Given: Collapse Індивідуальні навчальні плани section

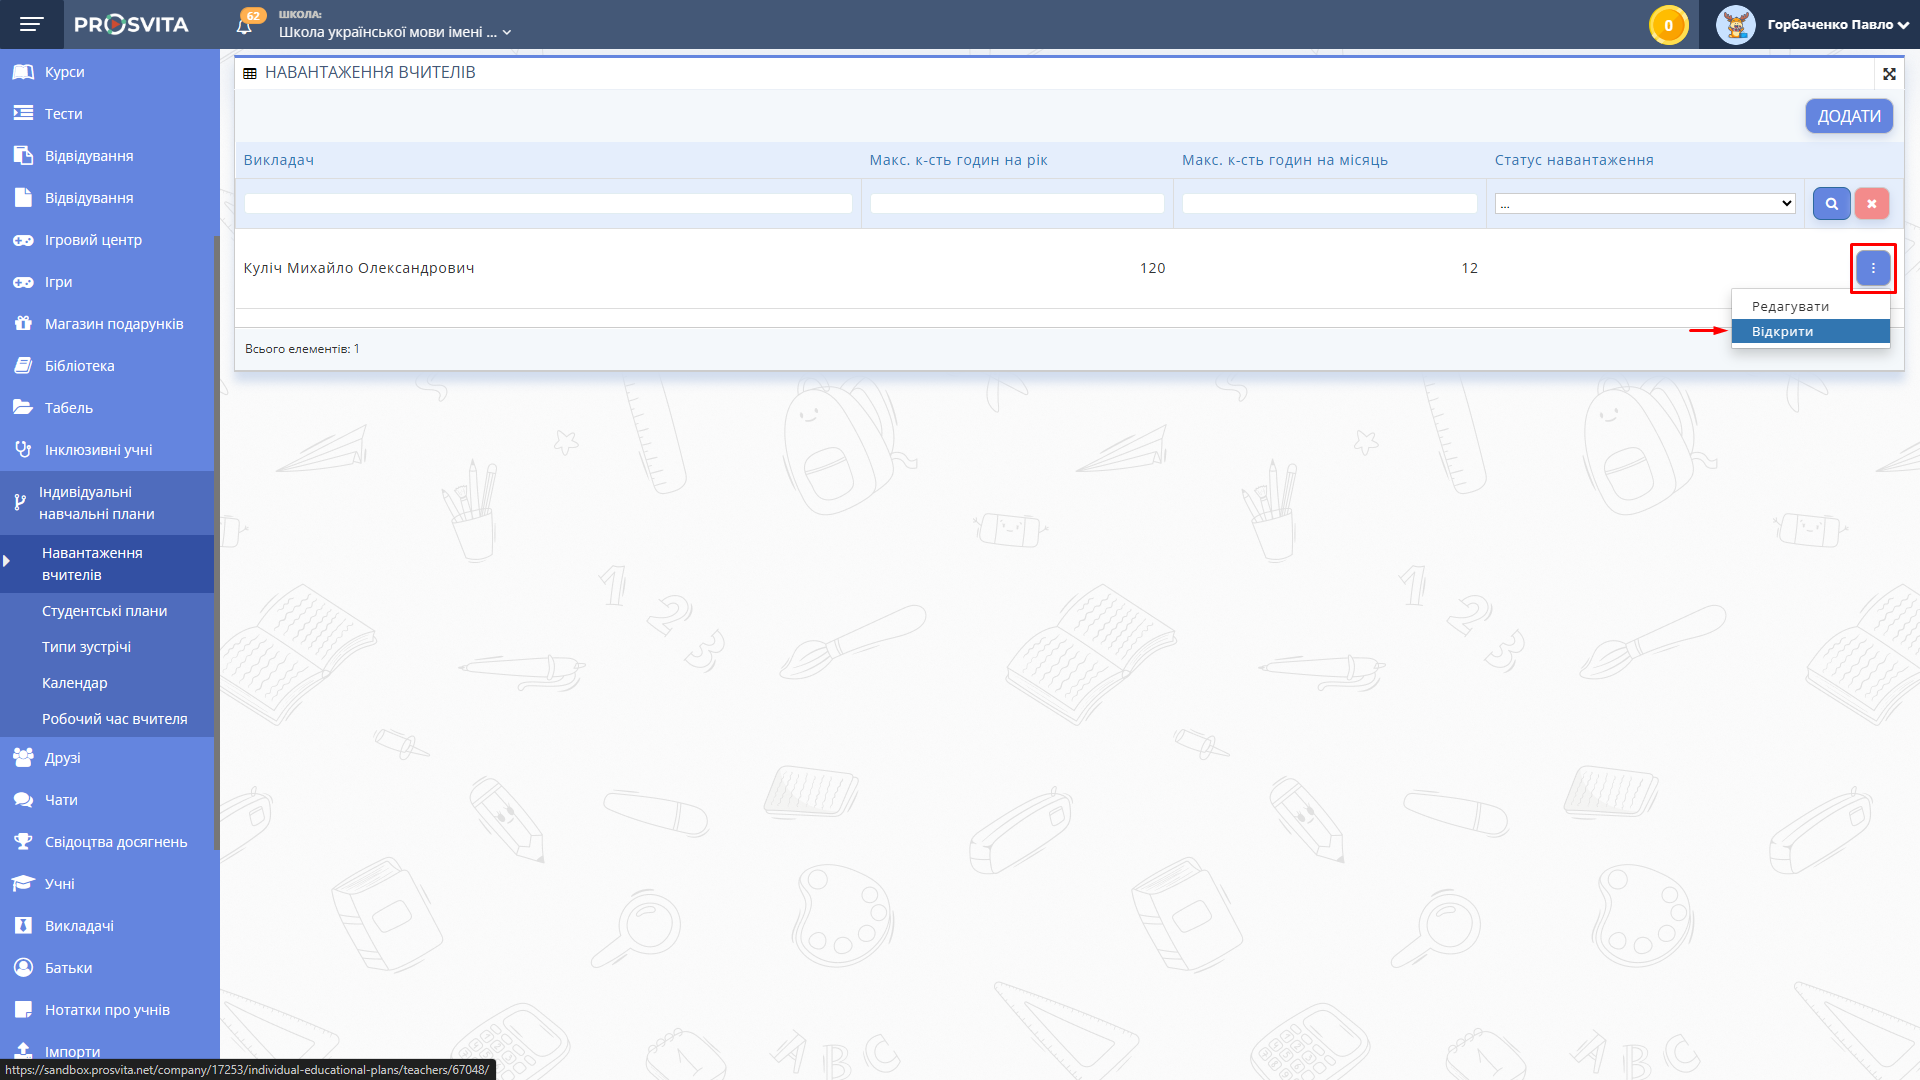Looking at the screenshot, I should click(x=97, y=503).
